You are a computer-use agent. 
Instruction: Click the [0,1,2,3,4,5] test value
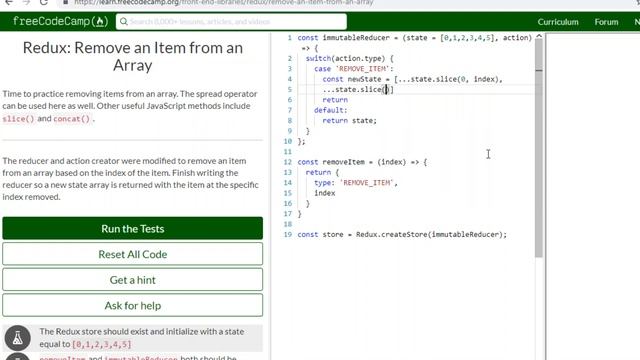click(x=102, y=344)
